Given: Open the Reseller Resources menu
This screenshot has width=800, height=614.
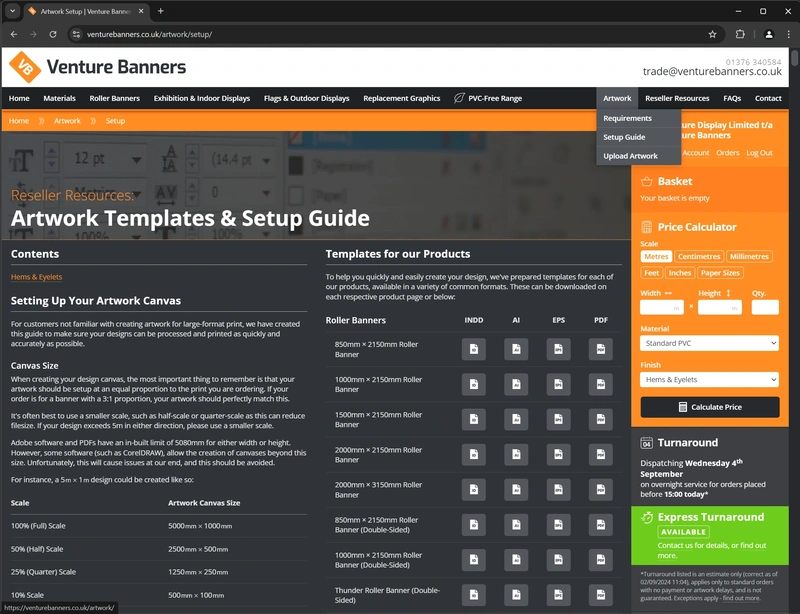Looking at the screenshot, I should tap(677, 99).
